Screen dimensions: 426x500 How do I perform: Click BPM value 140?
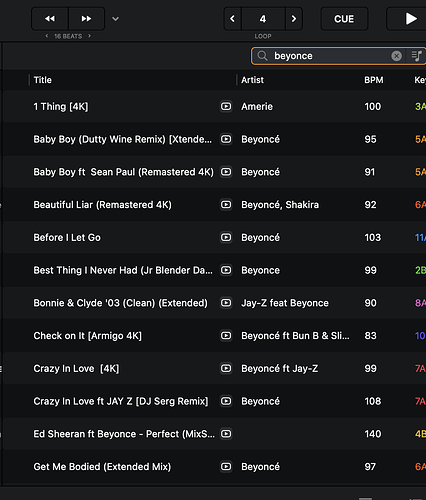coord(373,434)
